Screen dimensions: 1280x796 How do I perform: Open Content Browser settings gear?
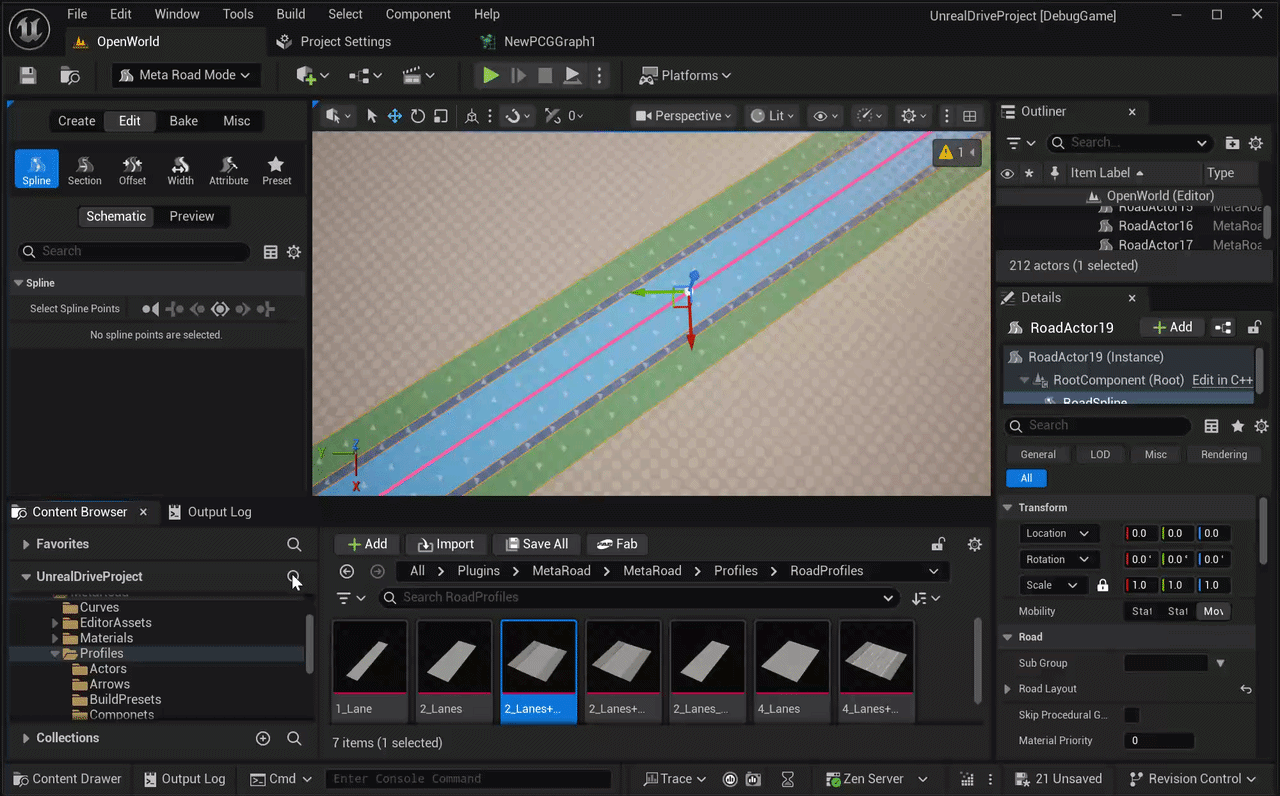pyautogui.click(x=975, y=544)
